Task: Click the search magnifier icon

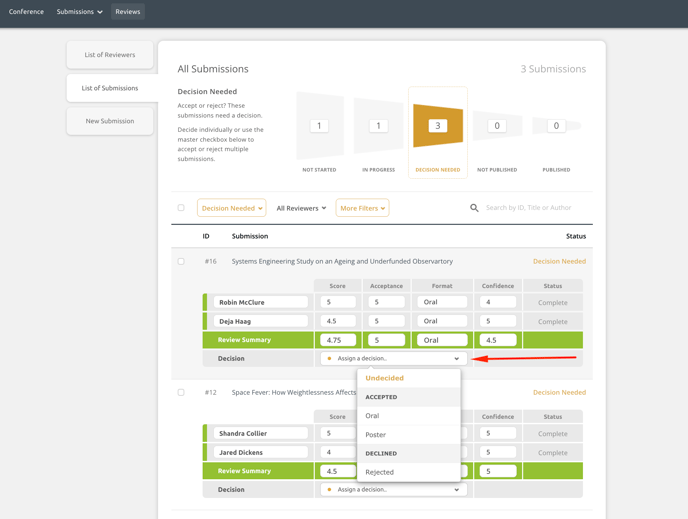Action: click(x=474, y=208)
